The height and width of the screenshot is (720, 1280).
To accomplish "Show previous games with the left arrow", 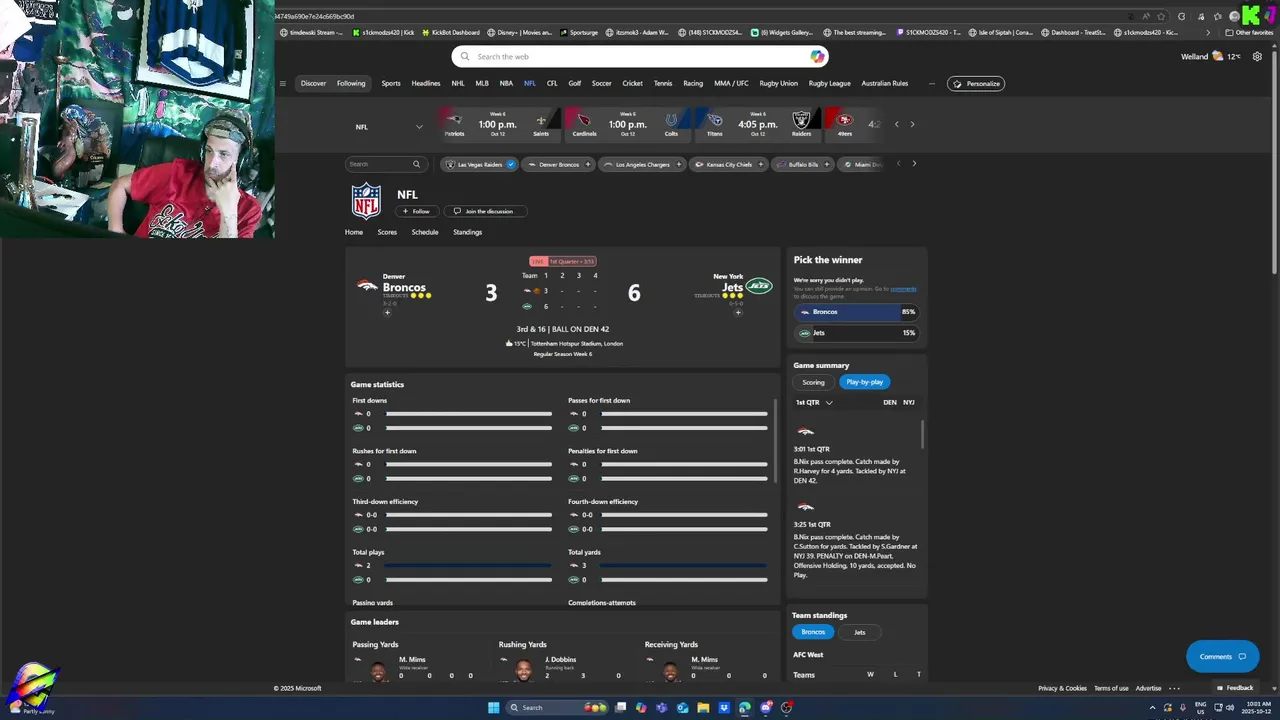I will 896,125.
